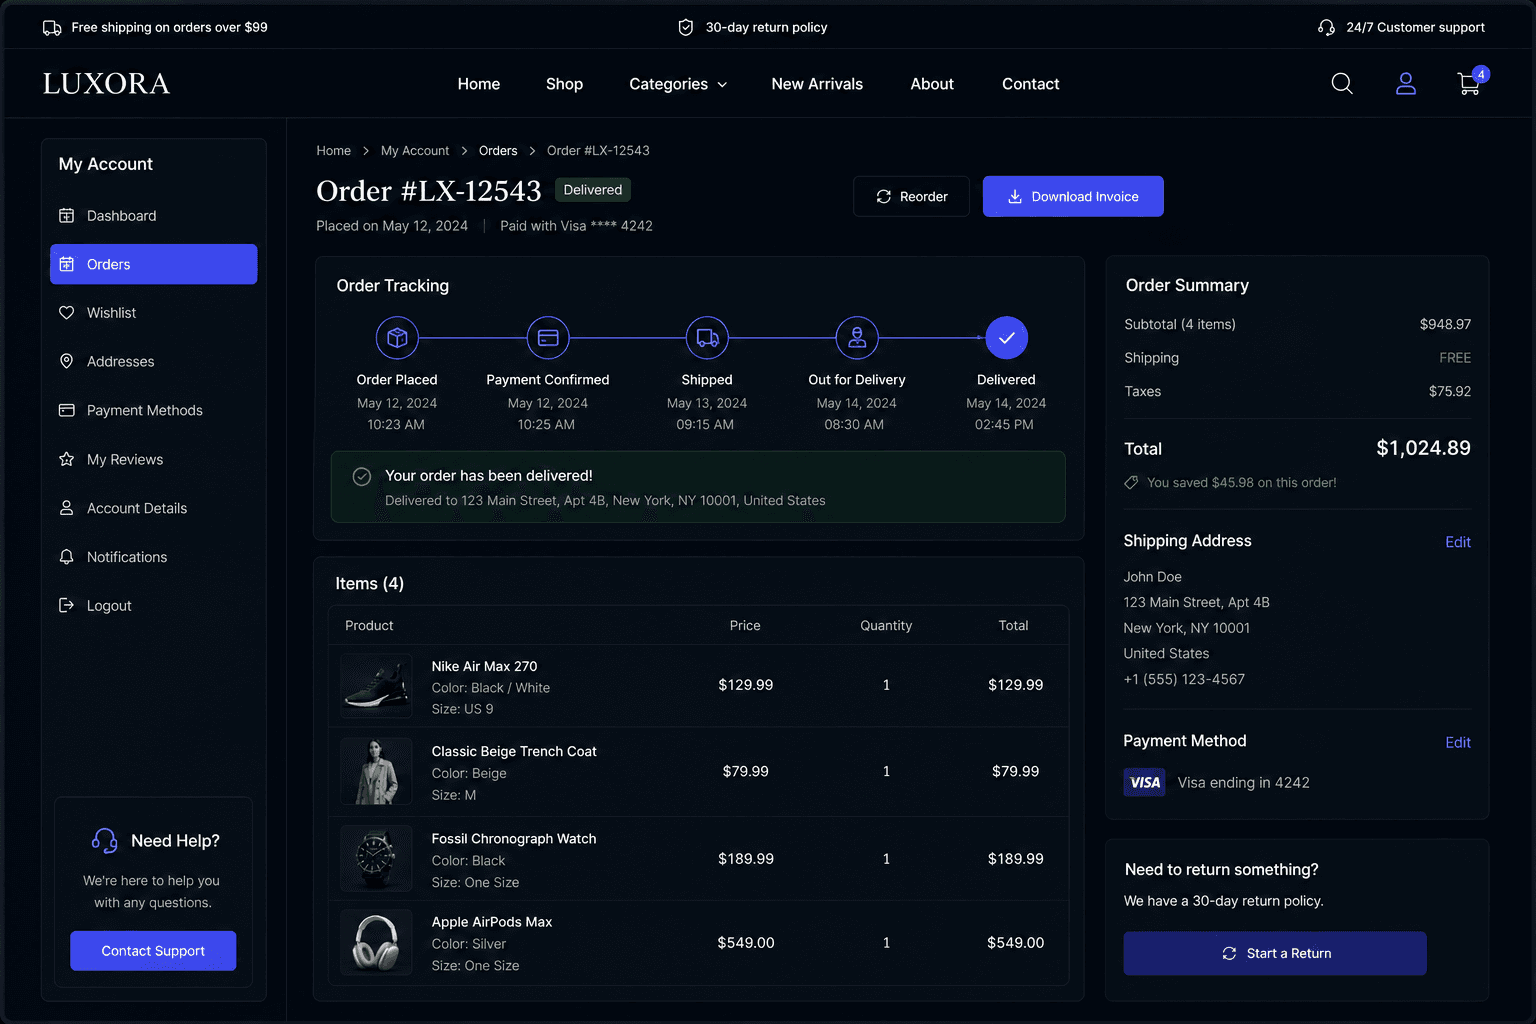Click the free shipping truck icon

(52, 28)
